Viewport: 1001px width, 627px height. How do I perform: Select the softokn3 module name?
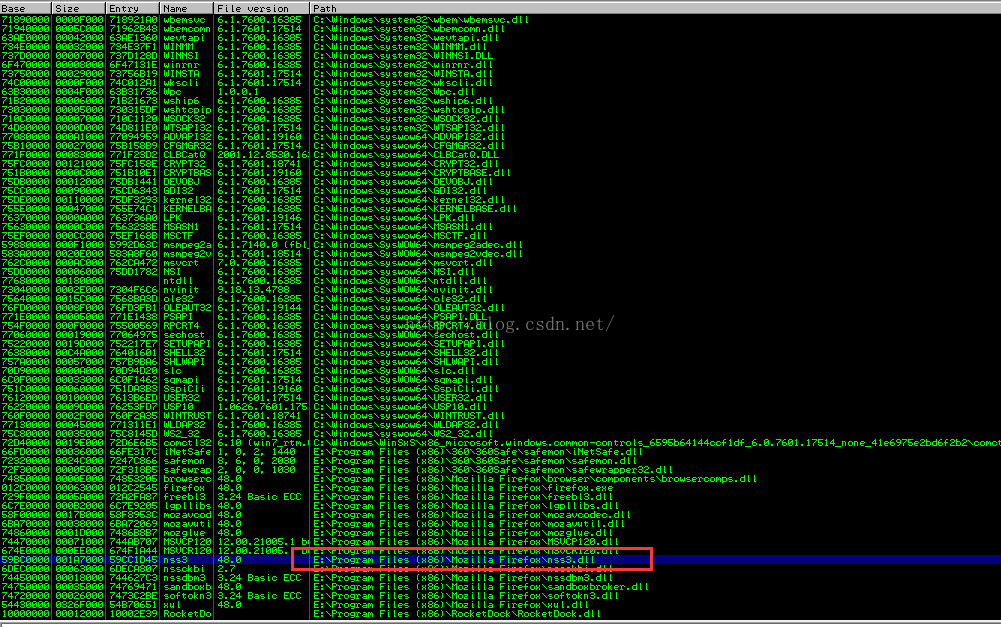pos(187,596)
